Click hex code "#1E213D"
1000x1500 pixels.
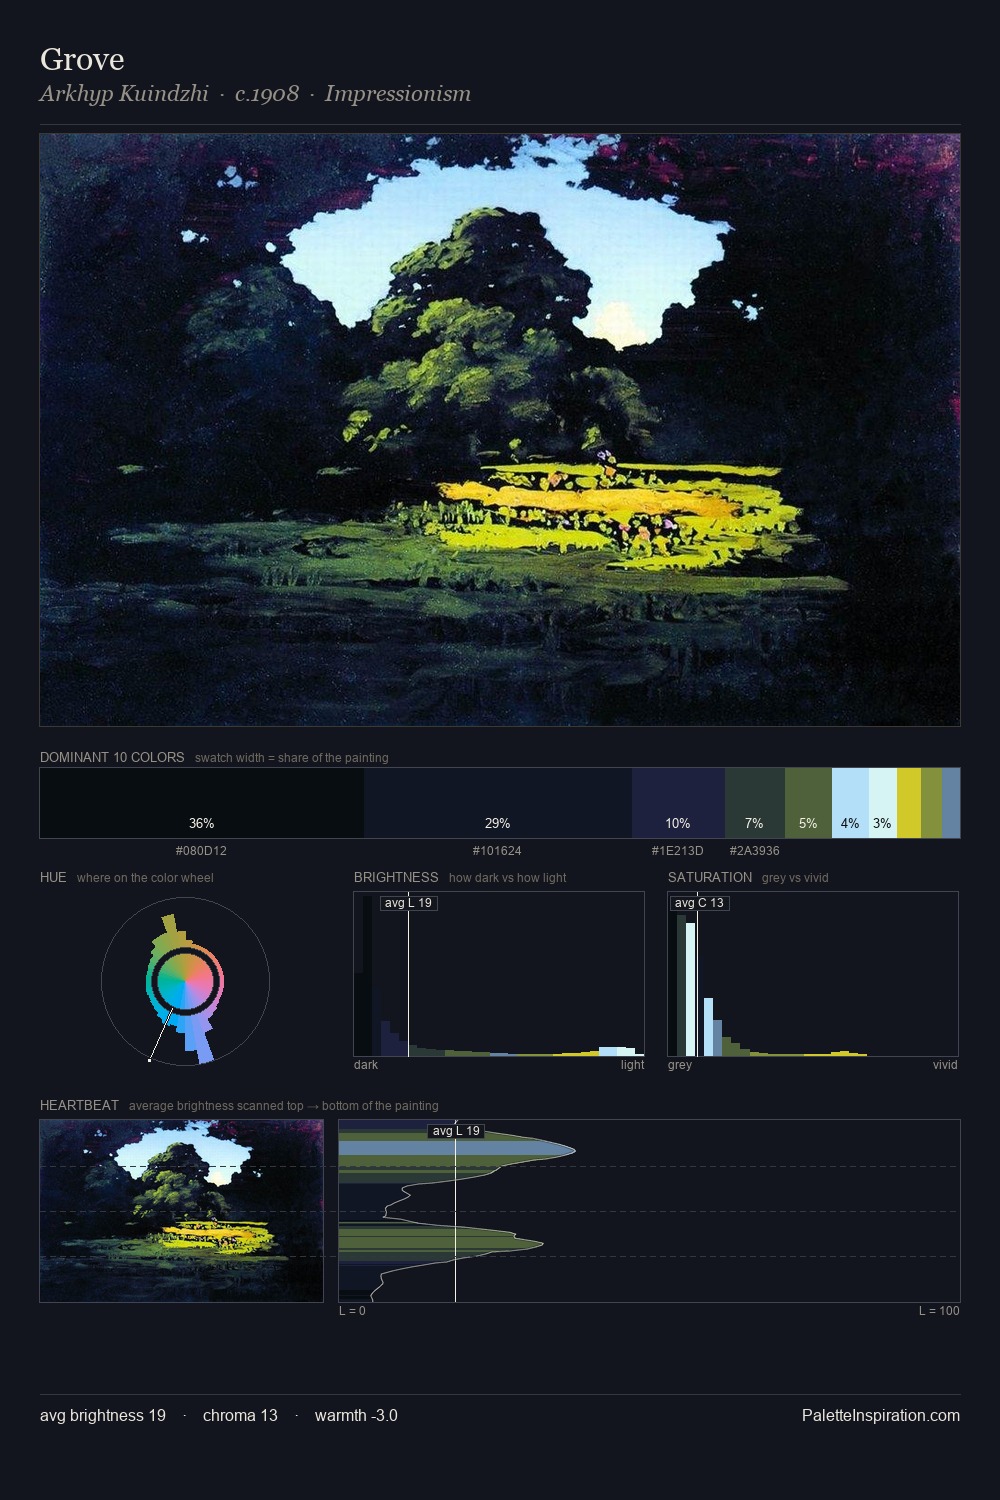click(x=678, y=851)
